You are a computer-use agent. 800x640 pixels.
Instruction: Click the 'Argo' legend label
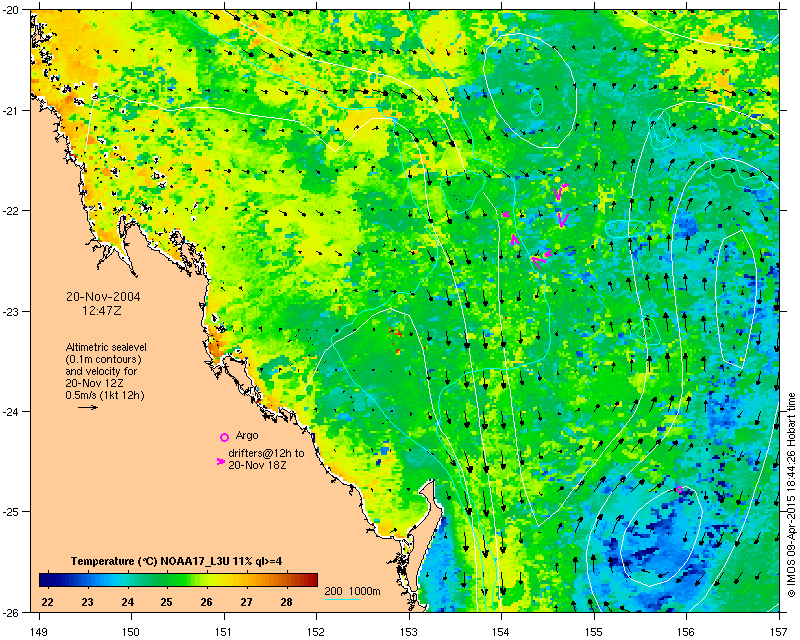tap(247, 436)
